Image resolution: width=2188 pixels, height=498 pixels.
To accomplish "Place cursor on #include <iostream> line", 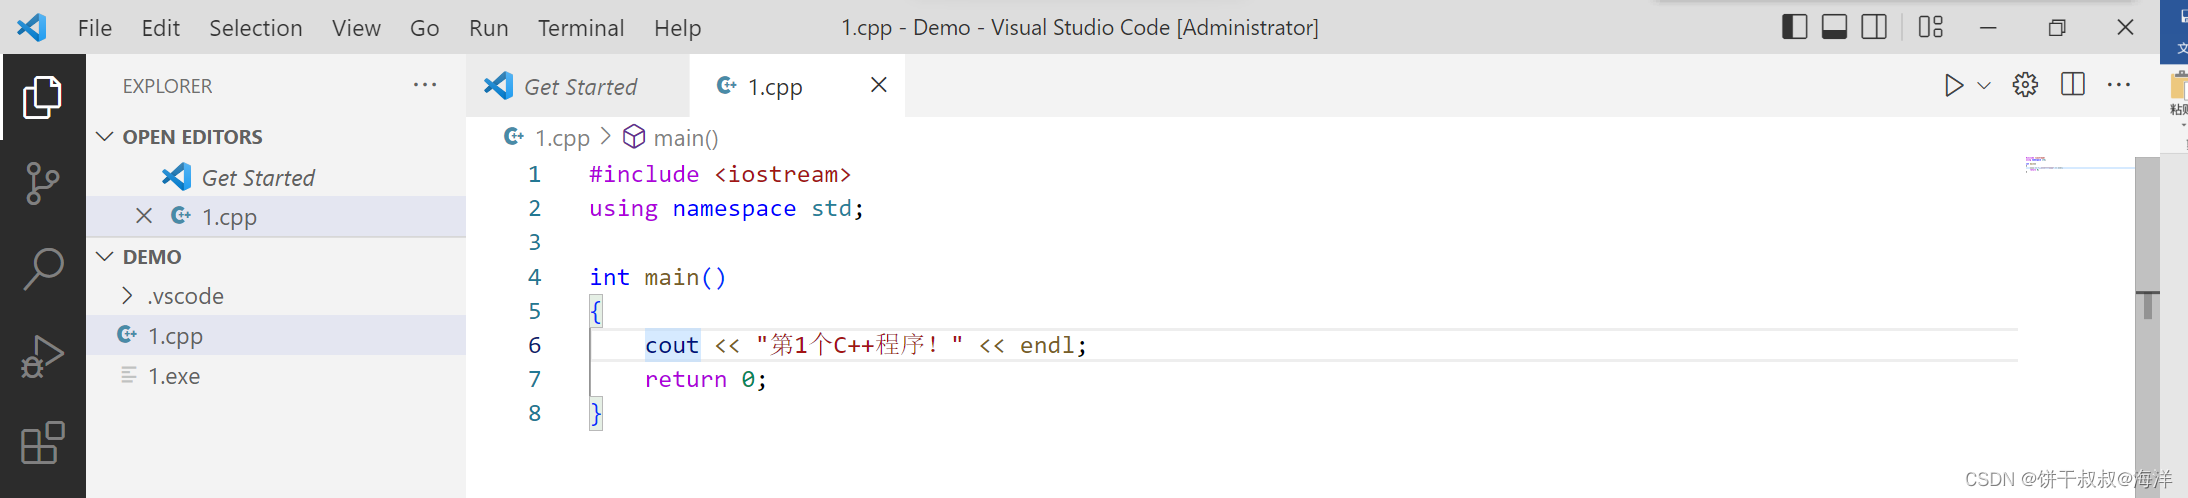I will click(x=720, y=174).
